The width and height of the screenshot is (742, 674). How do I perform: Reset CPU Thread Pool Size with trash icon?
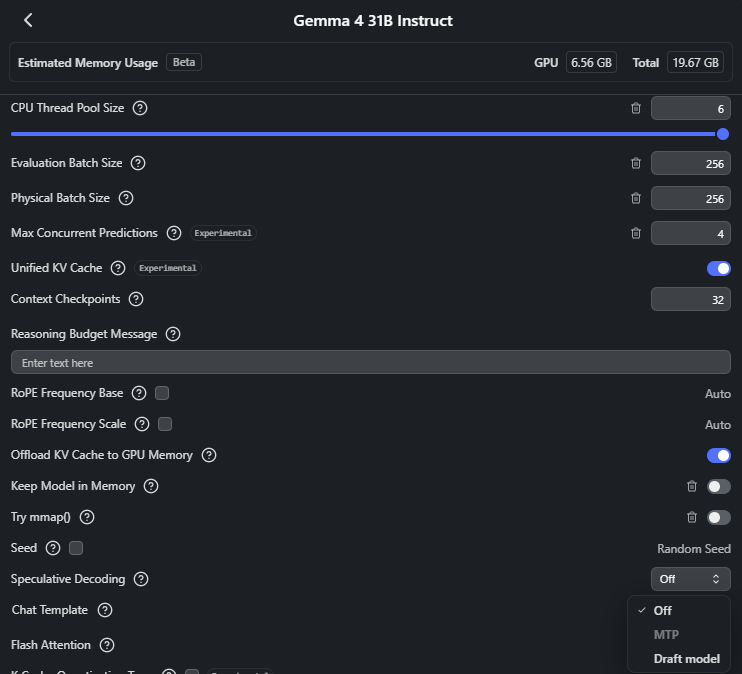coord(636,108)
